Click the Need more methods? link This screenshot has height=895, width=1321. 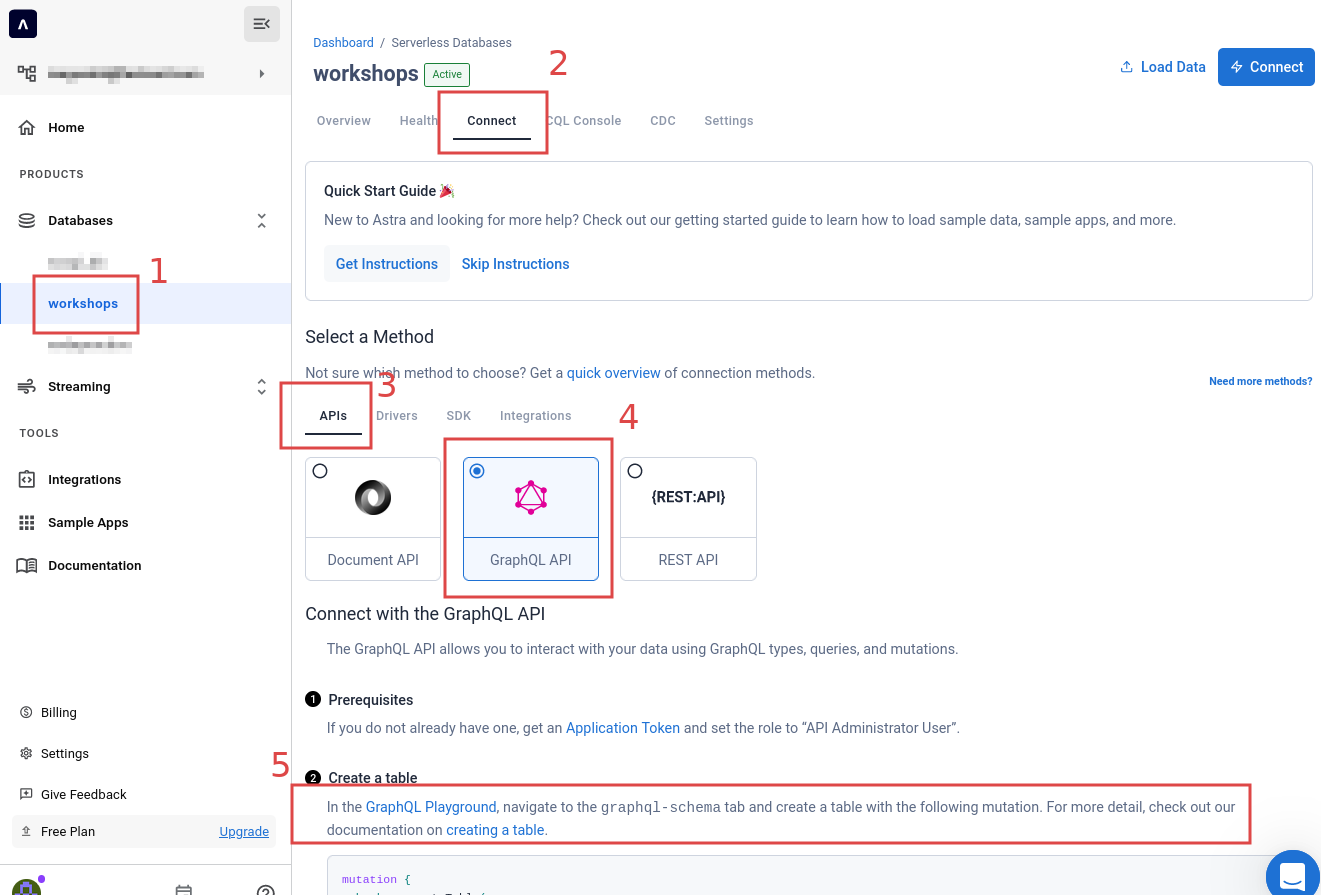(x=1260, y=381)
